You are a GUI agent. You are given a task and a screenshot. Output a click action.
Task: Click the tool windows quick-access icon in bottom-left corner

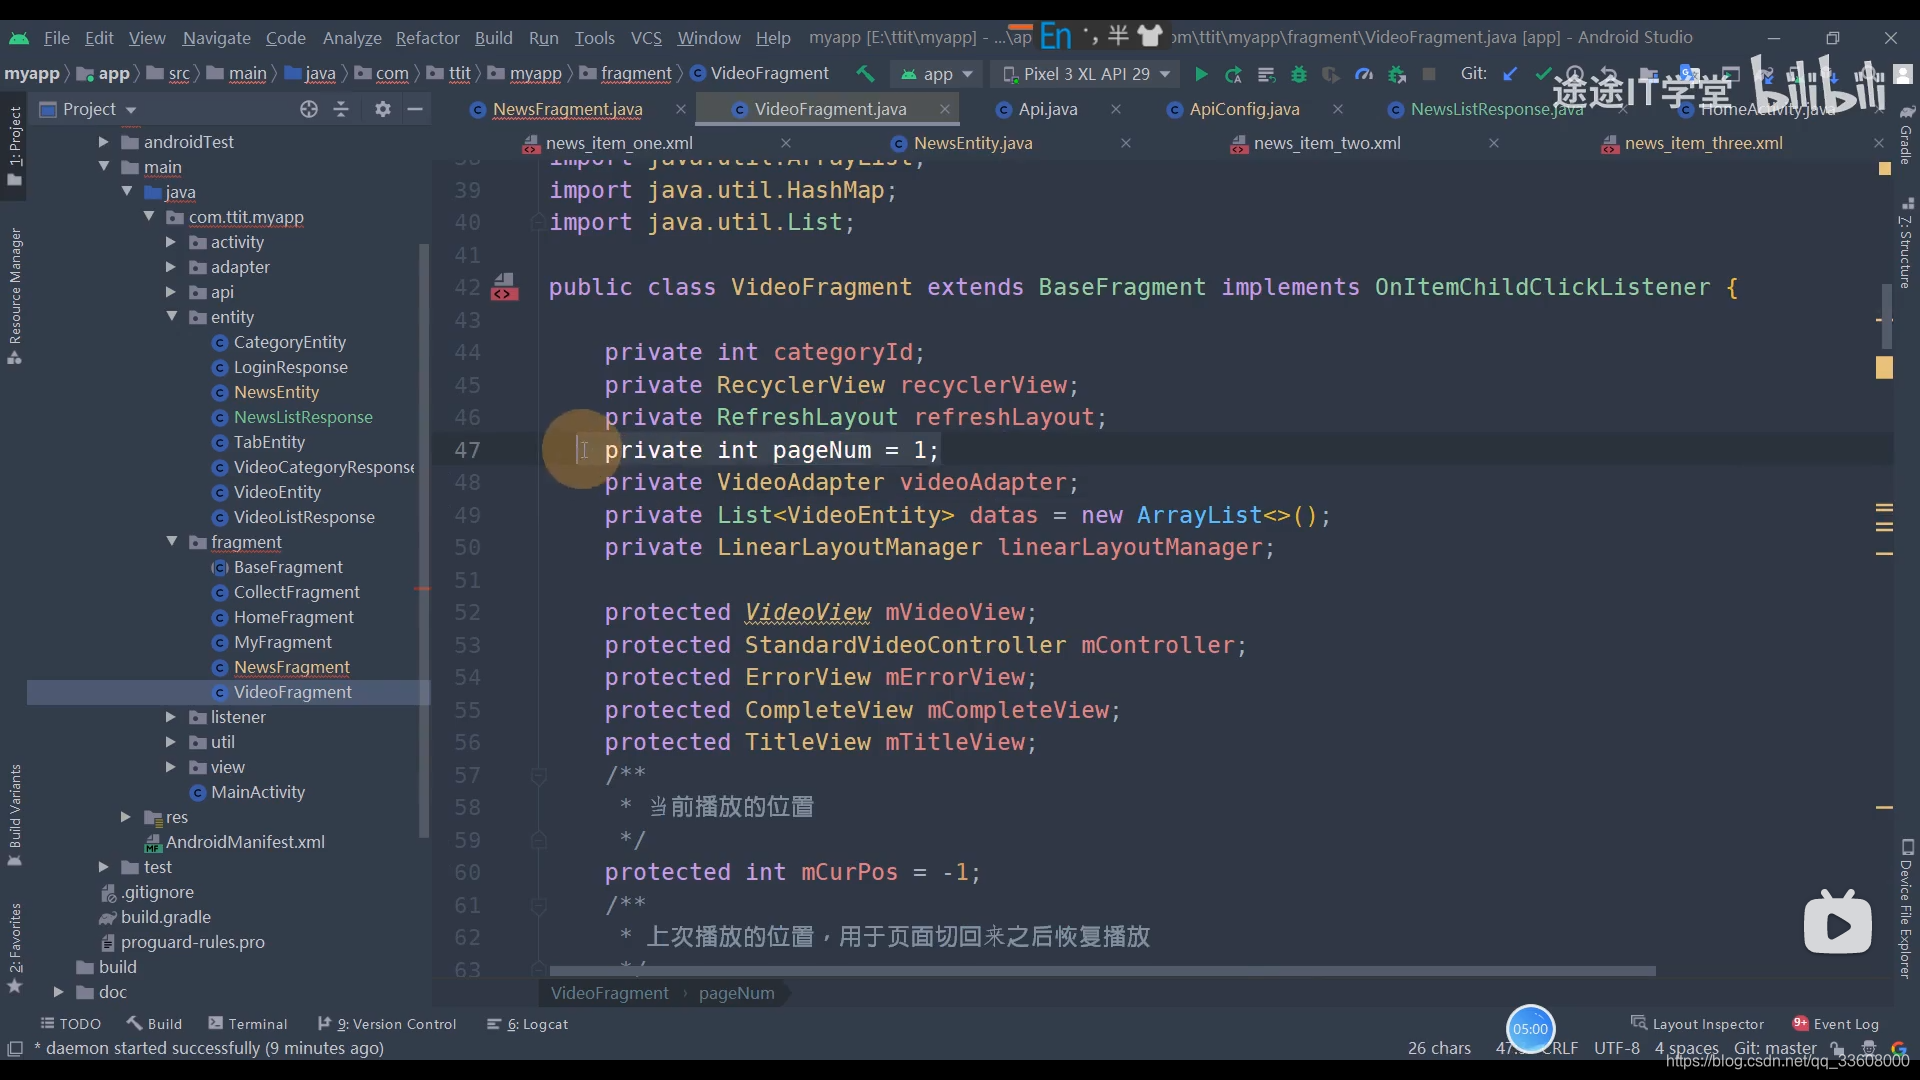15,1048
